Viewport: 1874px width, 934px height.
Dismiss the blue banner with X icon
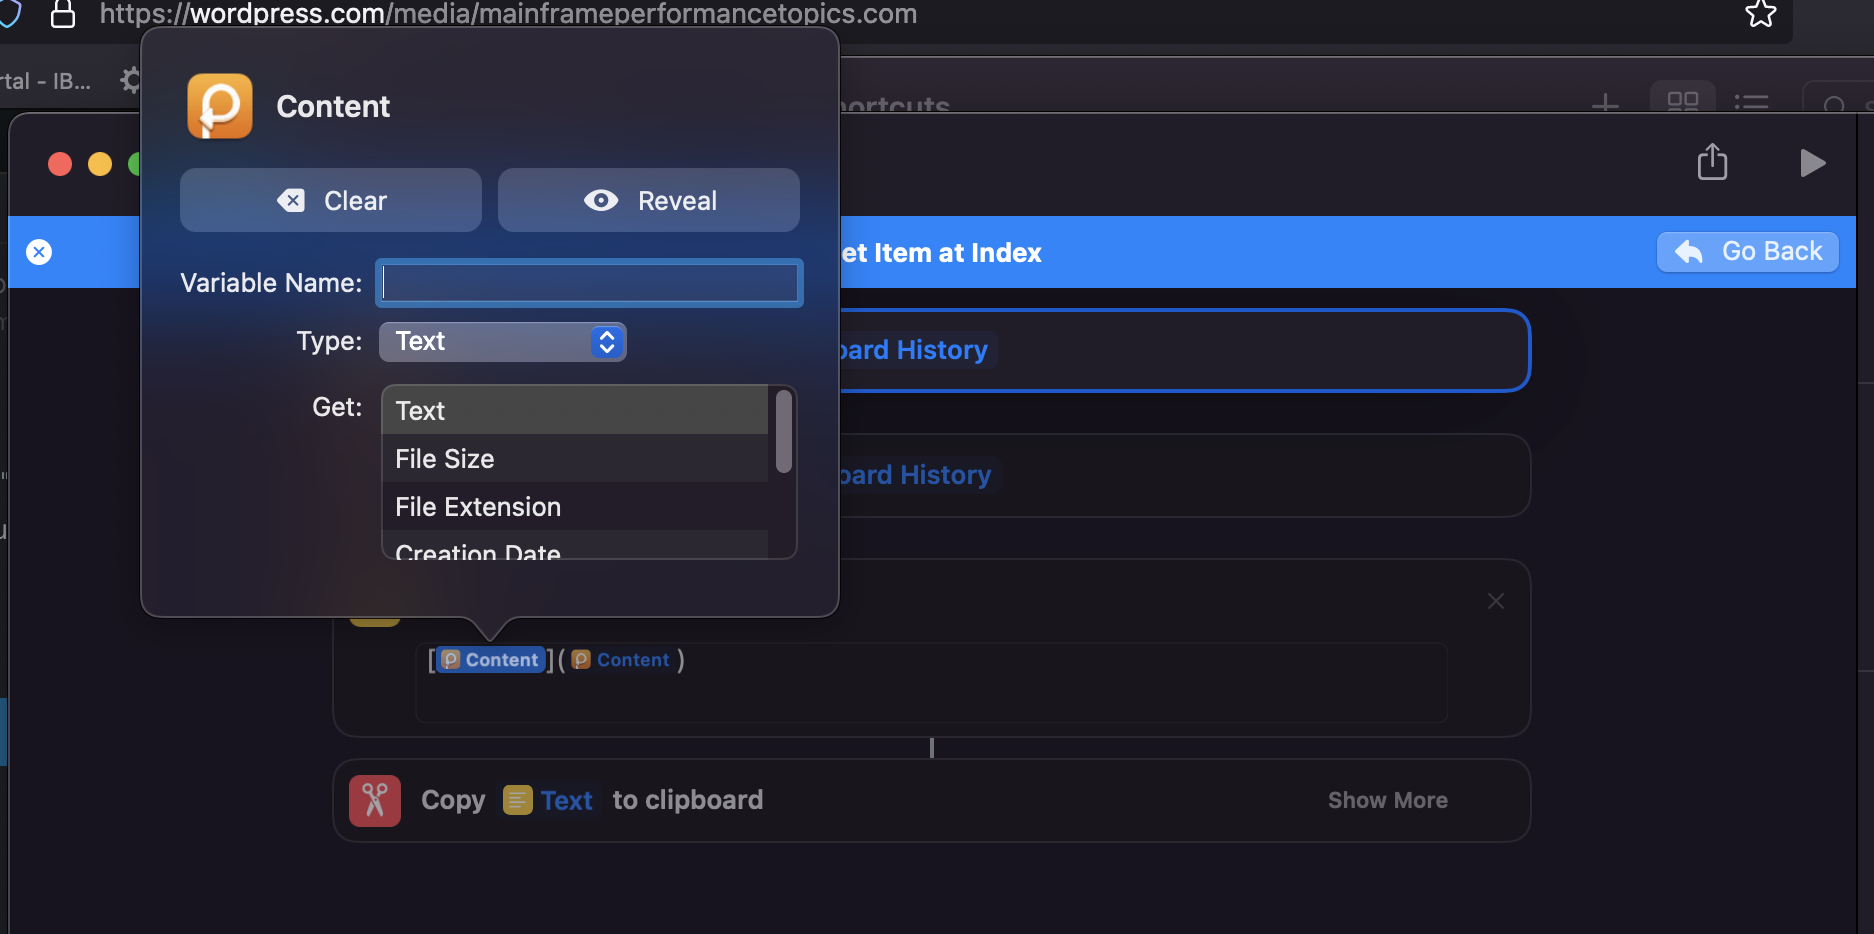(x=39, y=252)
